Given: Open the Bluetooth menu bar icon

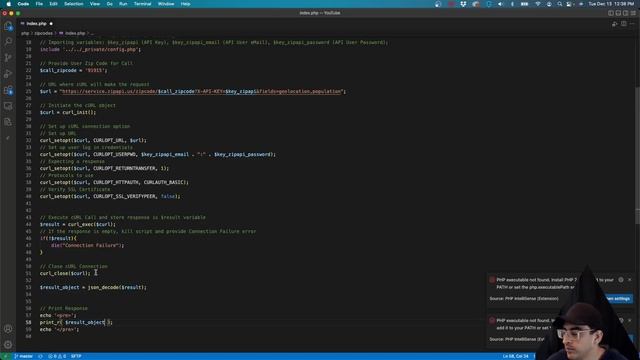Looking at the screenshot, I should 512,4.
